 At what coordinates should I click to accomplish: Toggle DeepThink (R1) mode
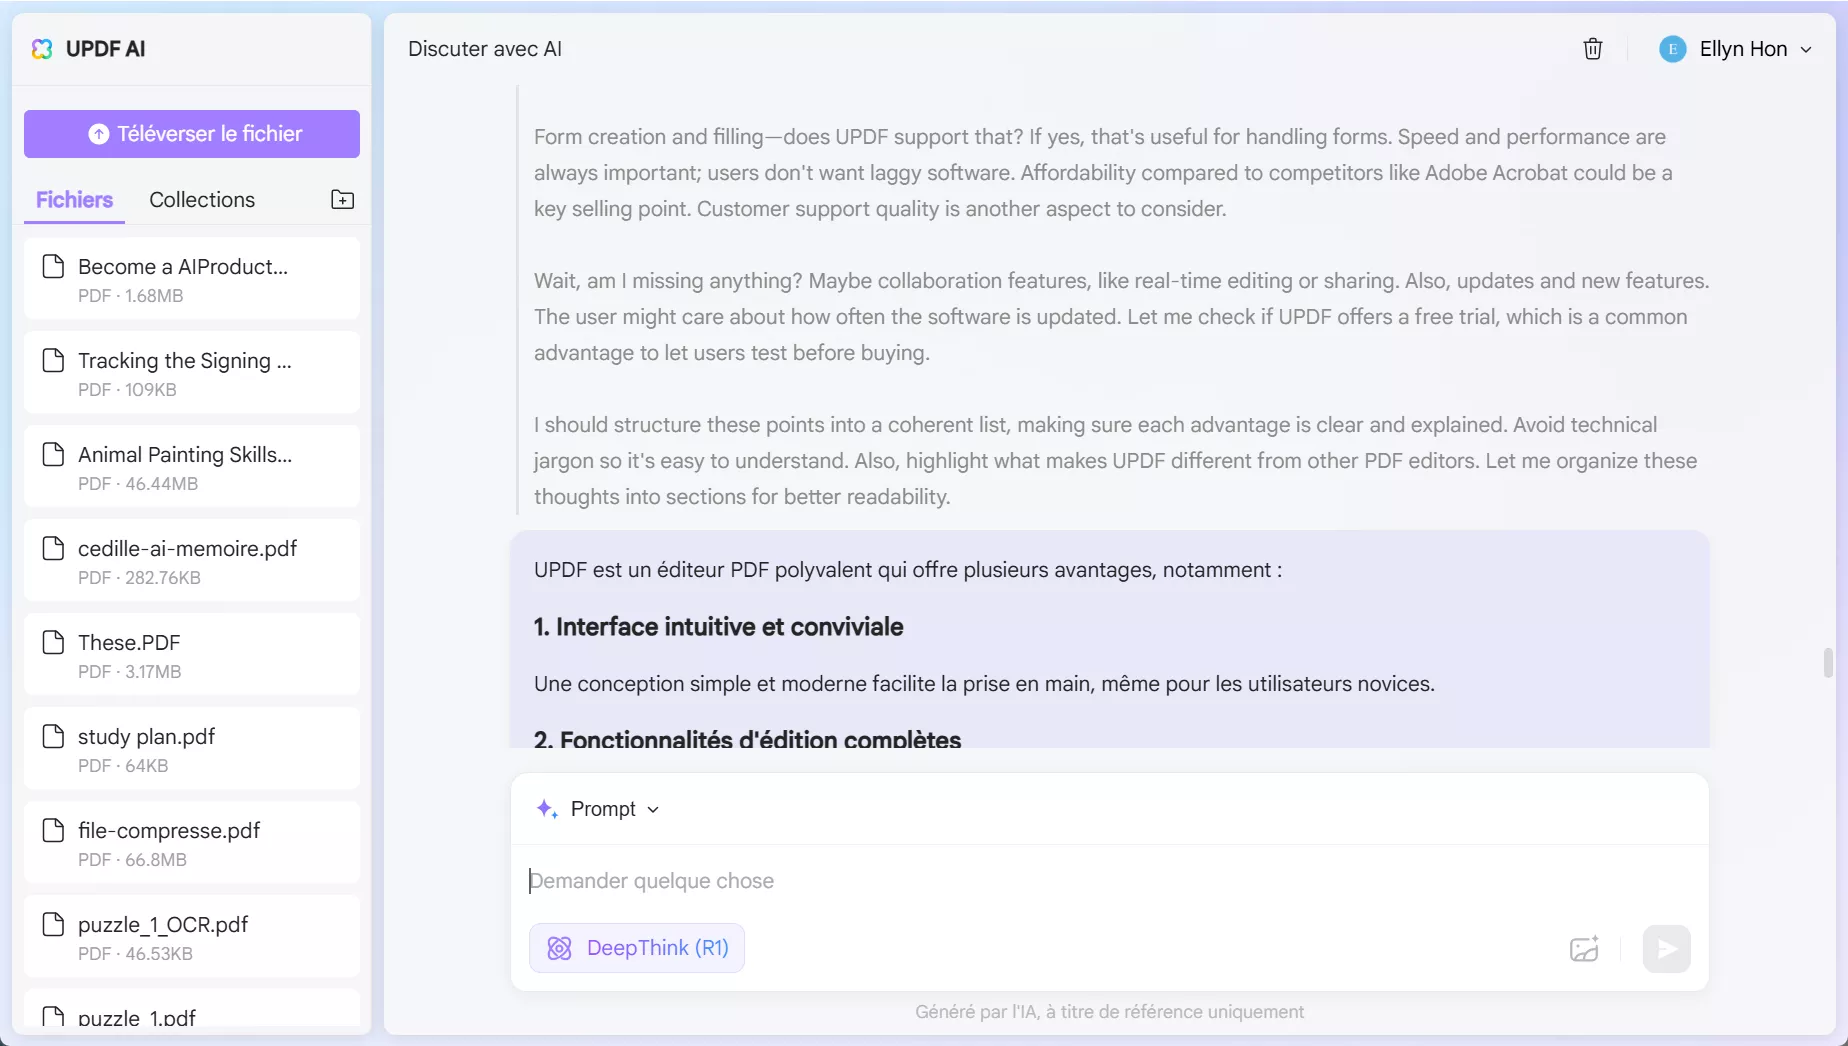[x=637, y=948]
